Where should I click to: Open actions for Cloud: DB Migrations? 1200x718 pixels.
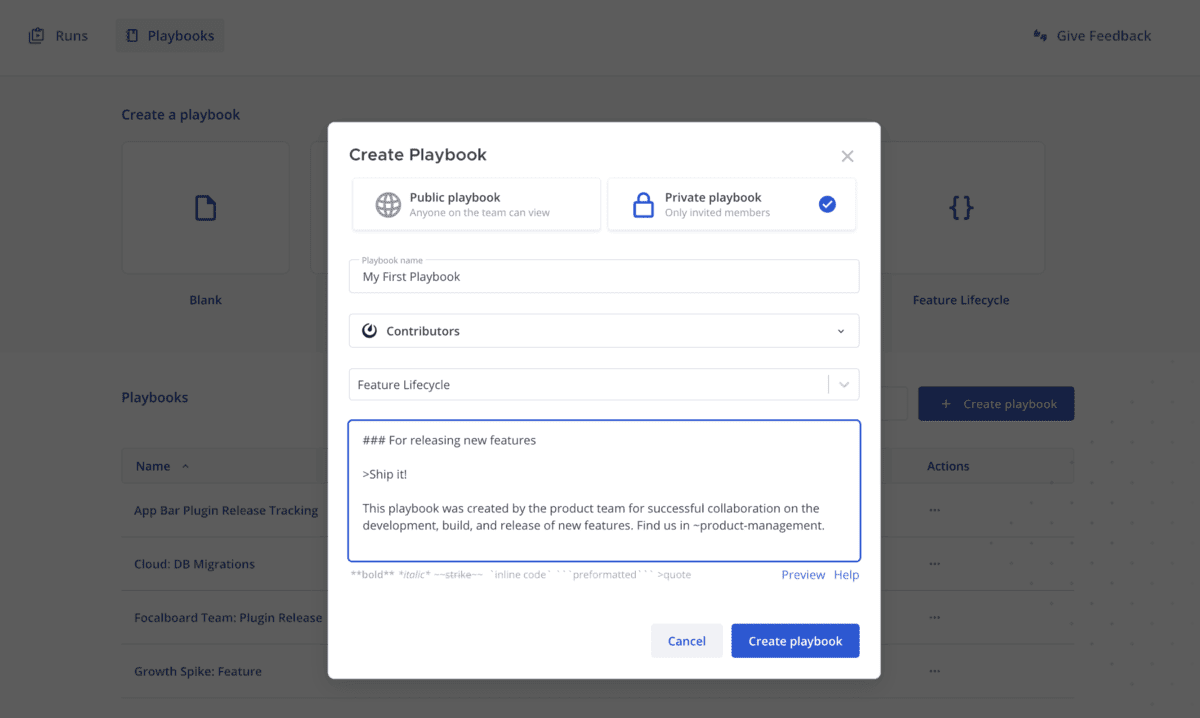coord(934,563)
